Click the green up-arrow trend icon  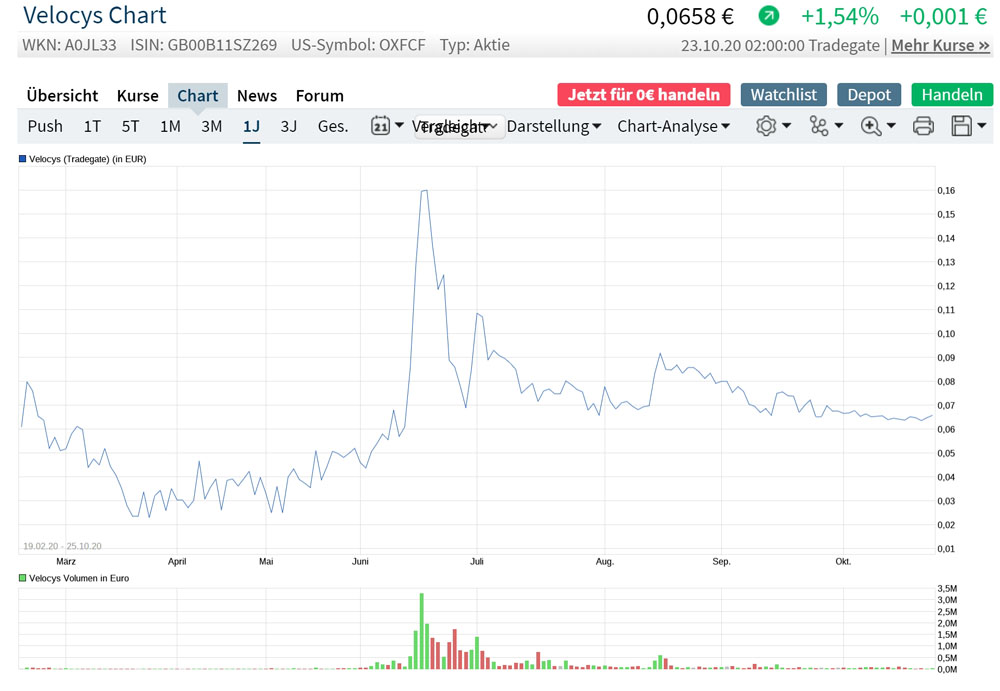(x=768, y=15)
